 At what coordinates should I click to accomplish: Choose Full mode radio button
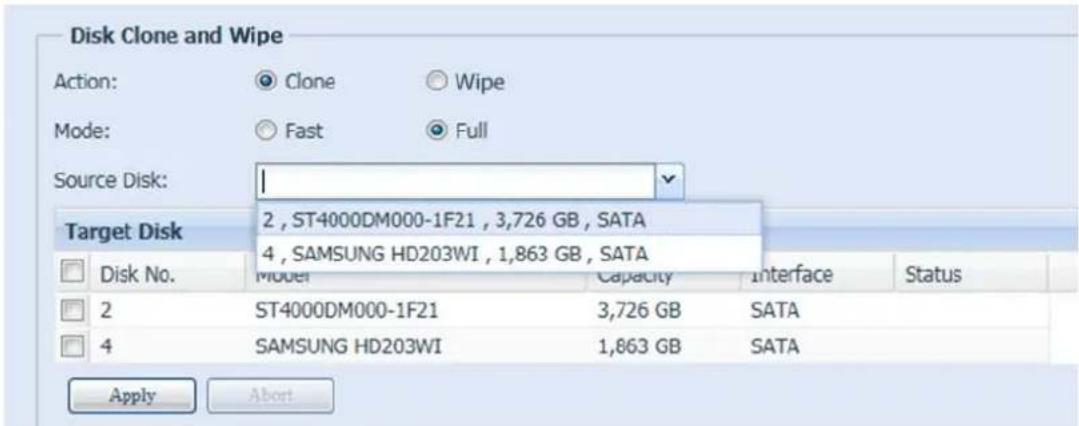[436, 130]
